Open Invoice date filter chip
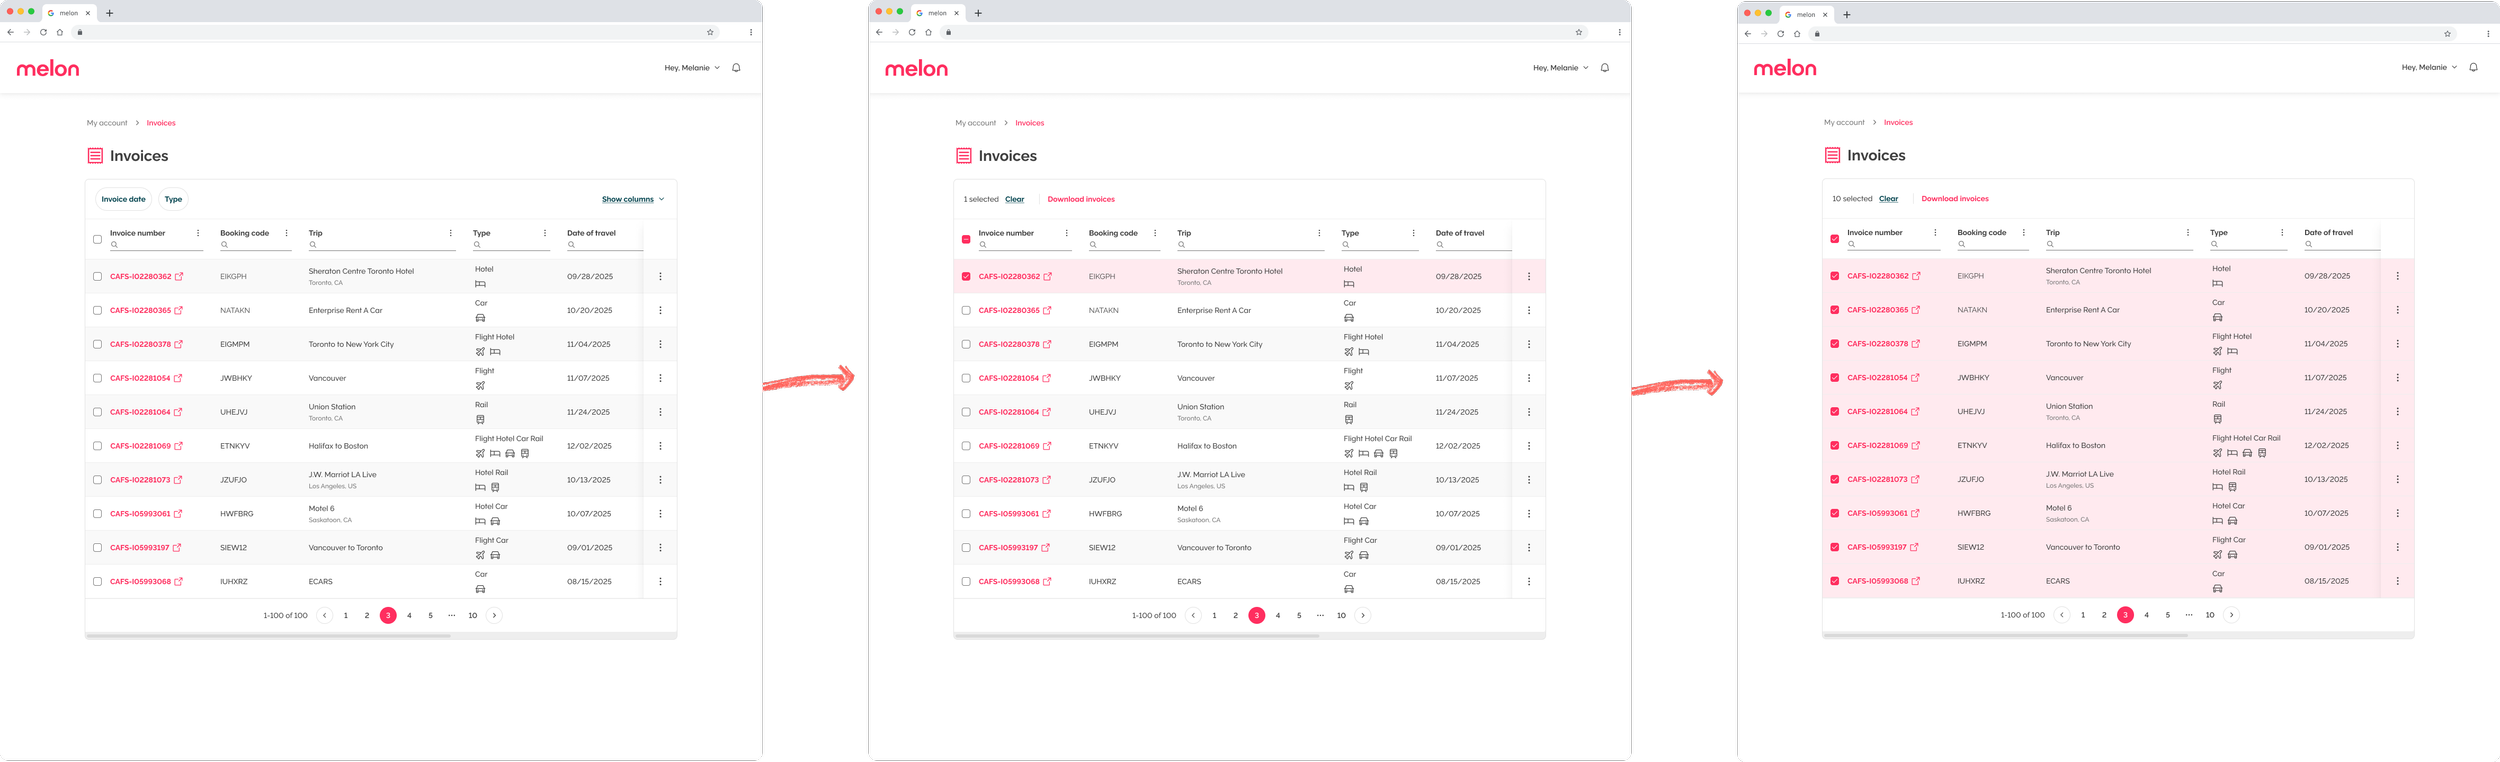2500x762 pixels. click(123, 199)
